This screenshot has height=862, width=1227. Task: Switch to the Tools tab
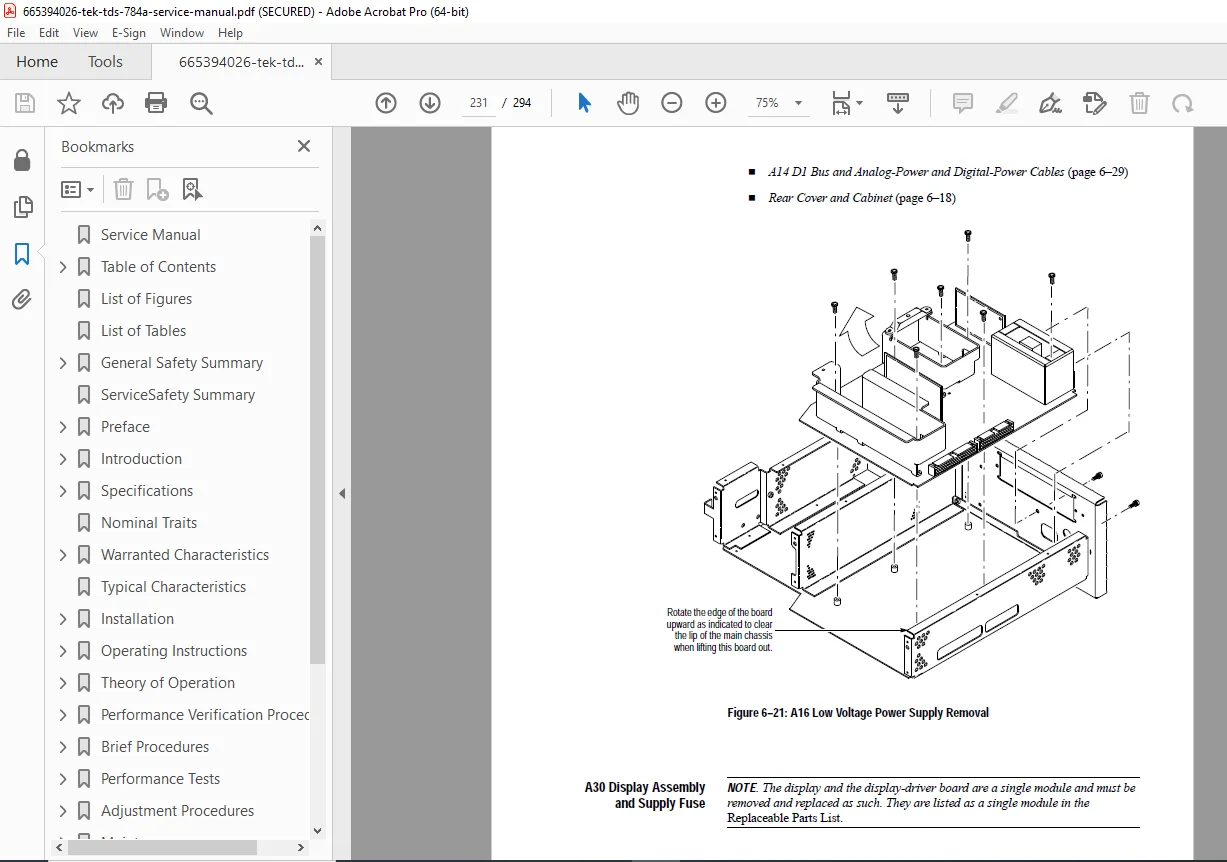[105, 62]
